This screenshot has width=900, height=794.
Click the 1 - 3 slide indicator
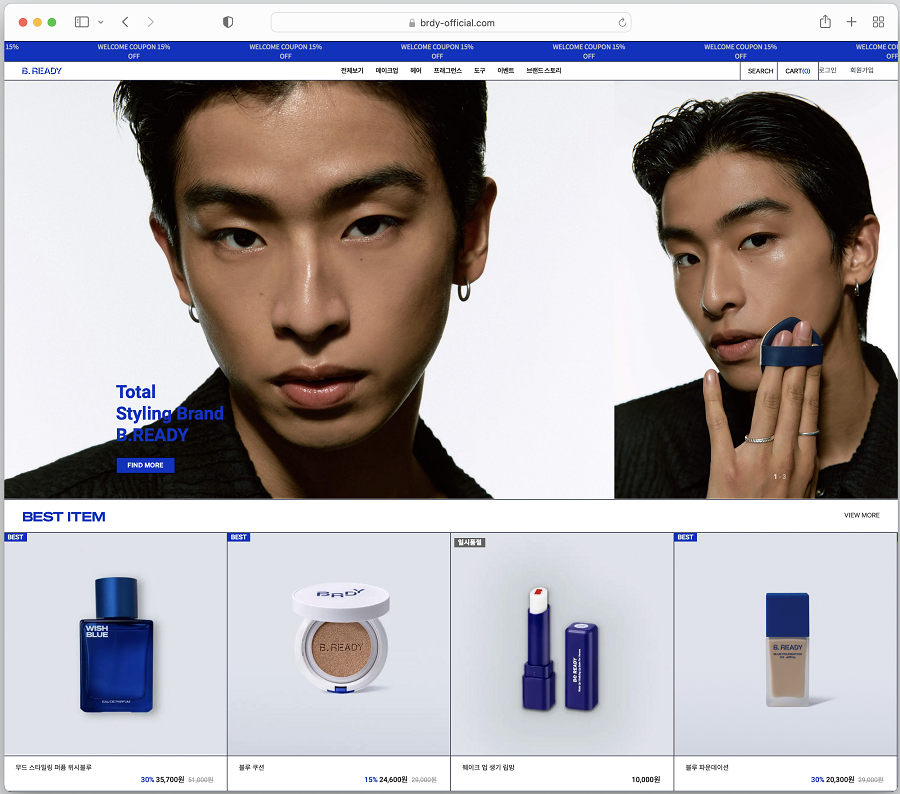click(x=779, y=477)
